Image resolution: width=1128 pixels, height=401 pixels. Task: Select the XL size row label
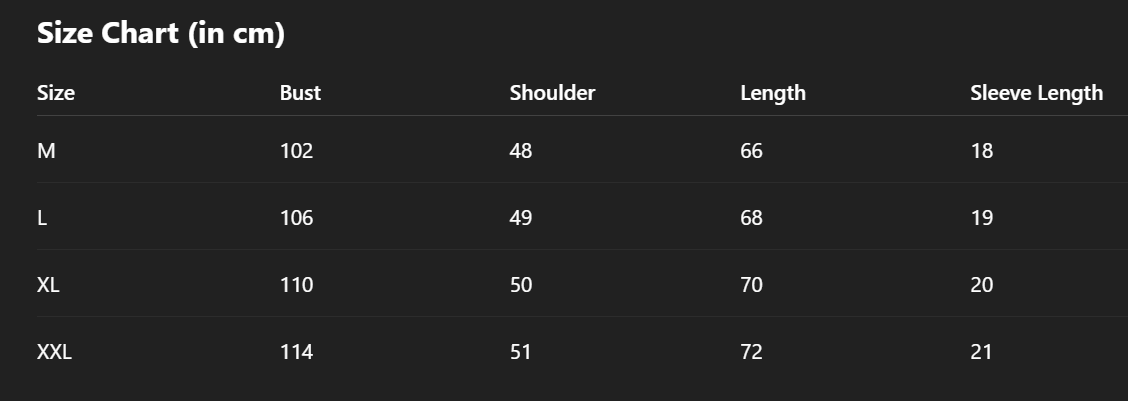click(48, 284)
